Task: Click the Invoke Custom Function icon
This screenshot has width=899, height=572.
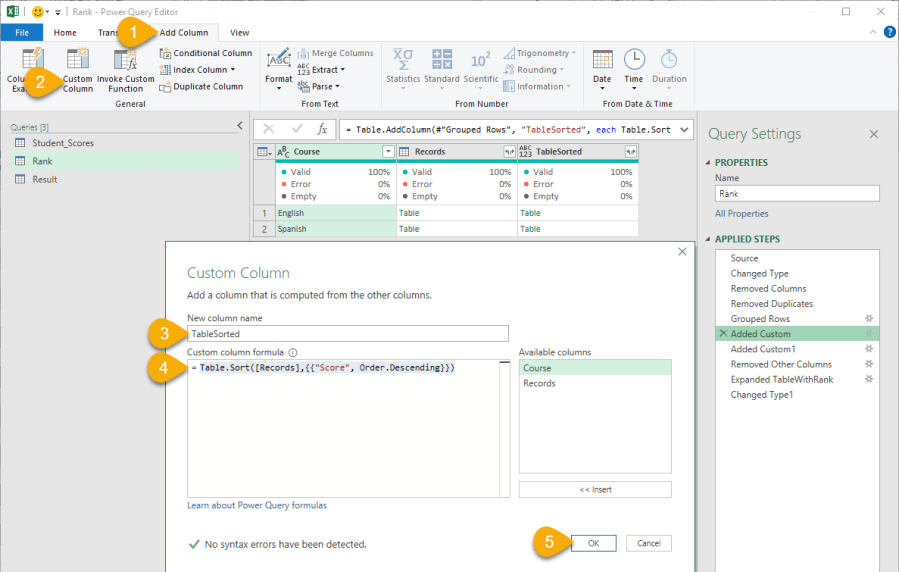Action: point(125,60)
